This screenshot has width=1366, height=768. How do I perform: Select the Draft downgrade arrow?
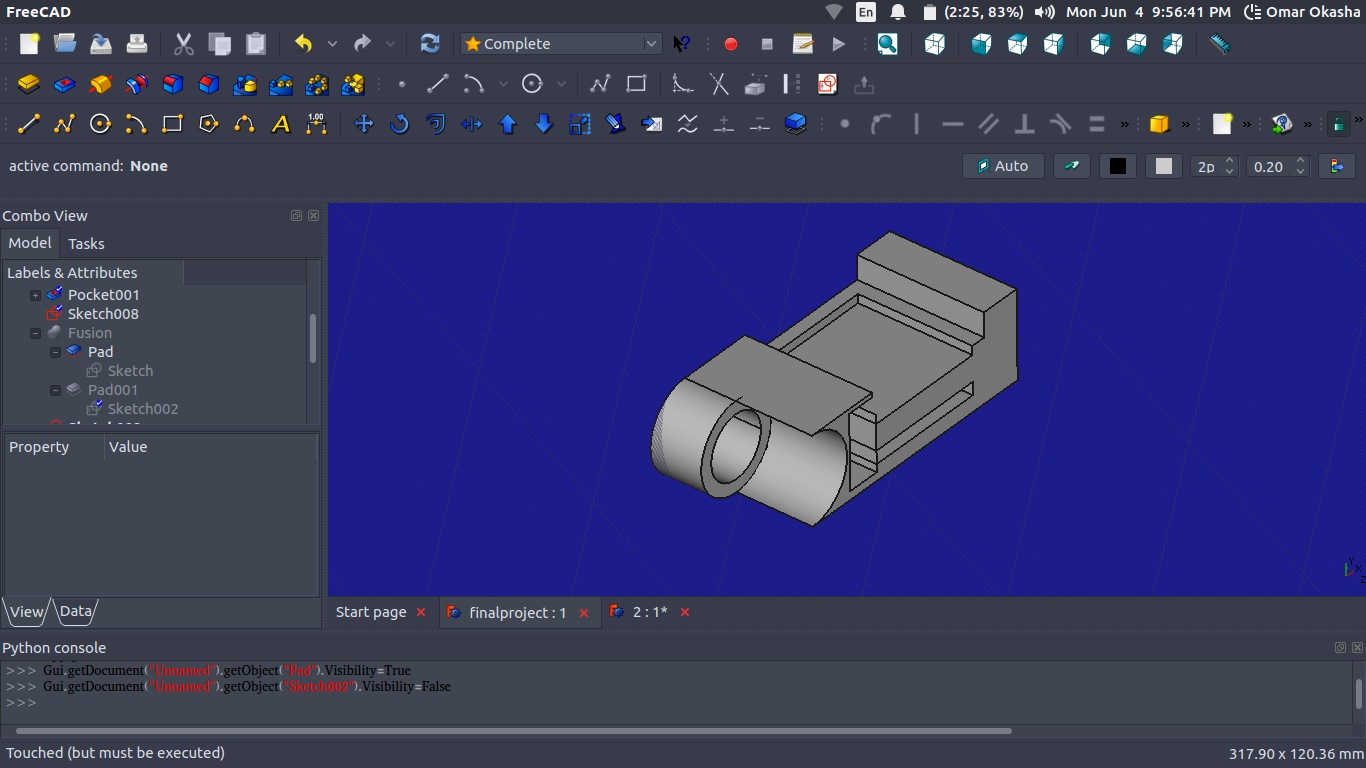[544, 124]
